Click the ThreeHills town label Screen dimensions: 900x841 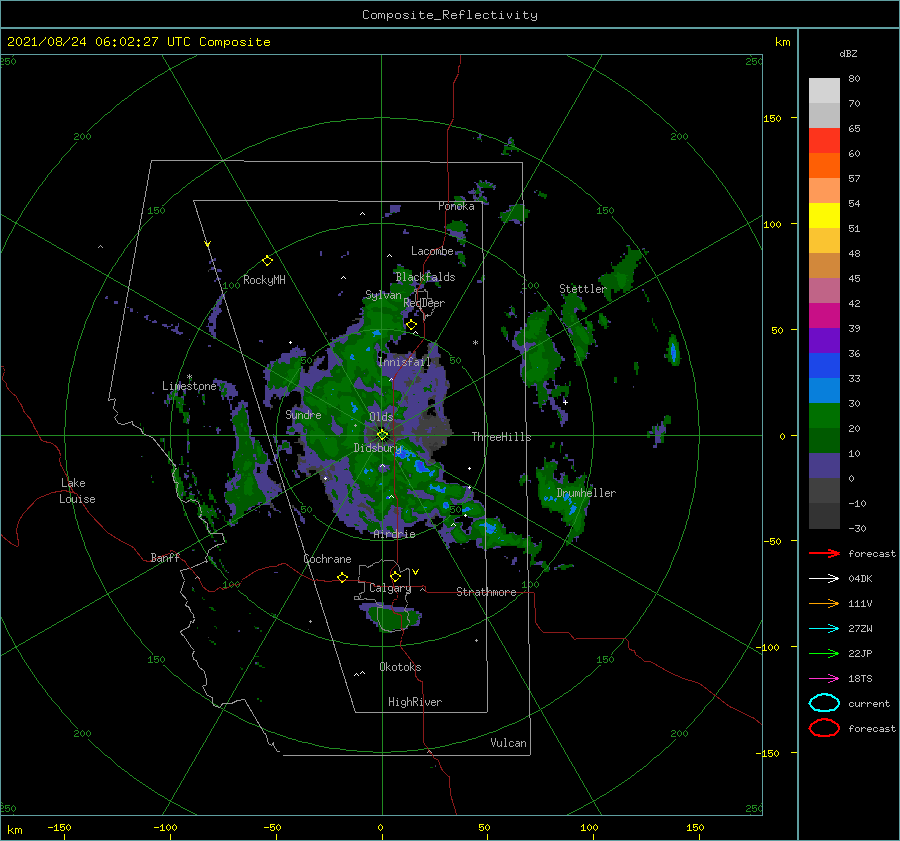coord(501,437)
